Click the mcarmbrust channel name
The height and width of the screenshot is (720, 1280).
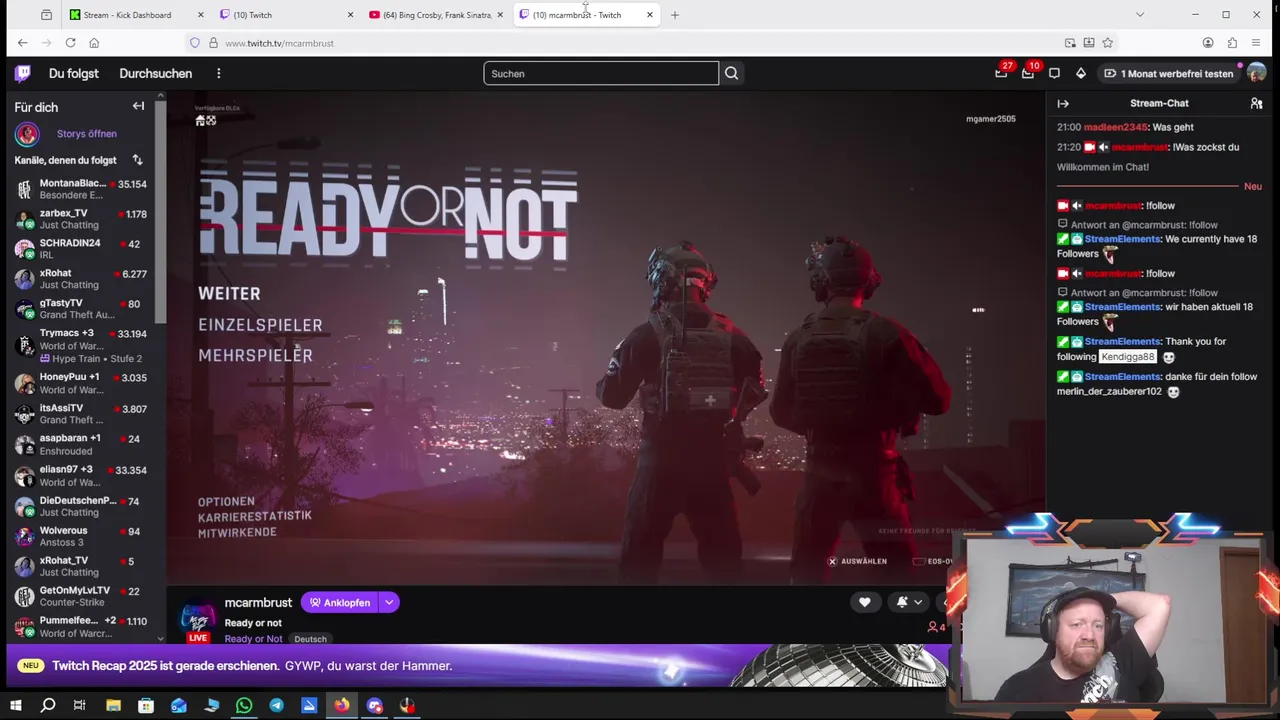click(x=258, y=602)
